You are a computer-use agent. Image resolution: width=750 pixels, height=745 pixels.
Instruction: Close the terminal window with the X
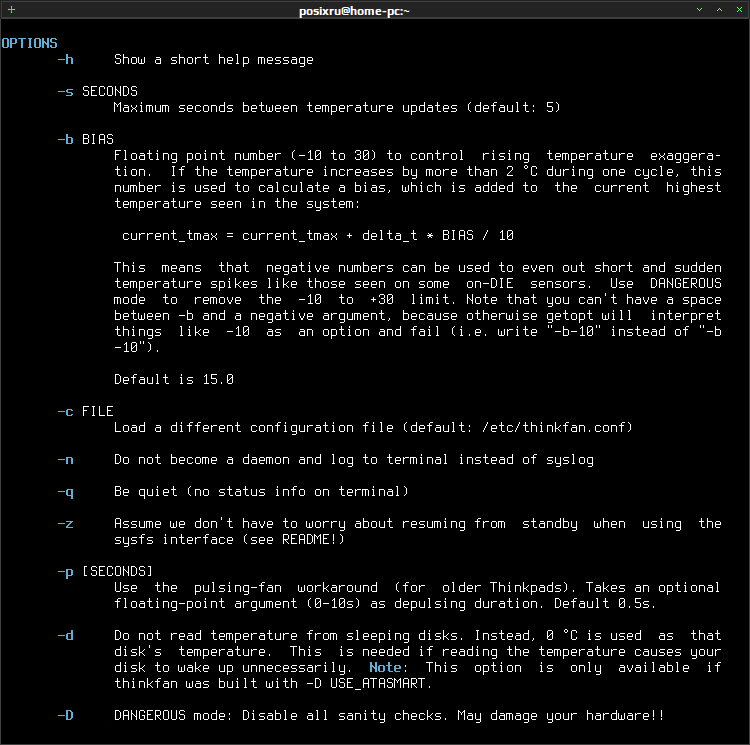(x=739, y=10)
